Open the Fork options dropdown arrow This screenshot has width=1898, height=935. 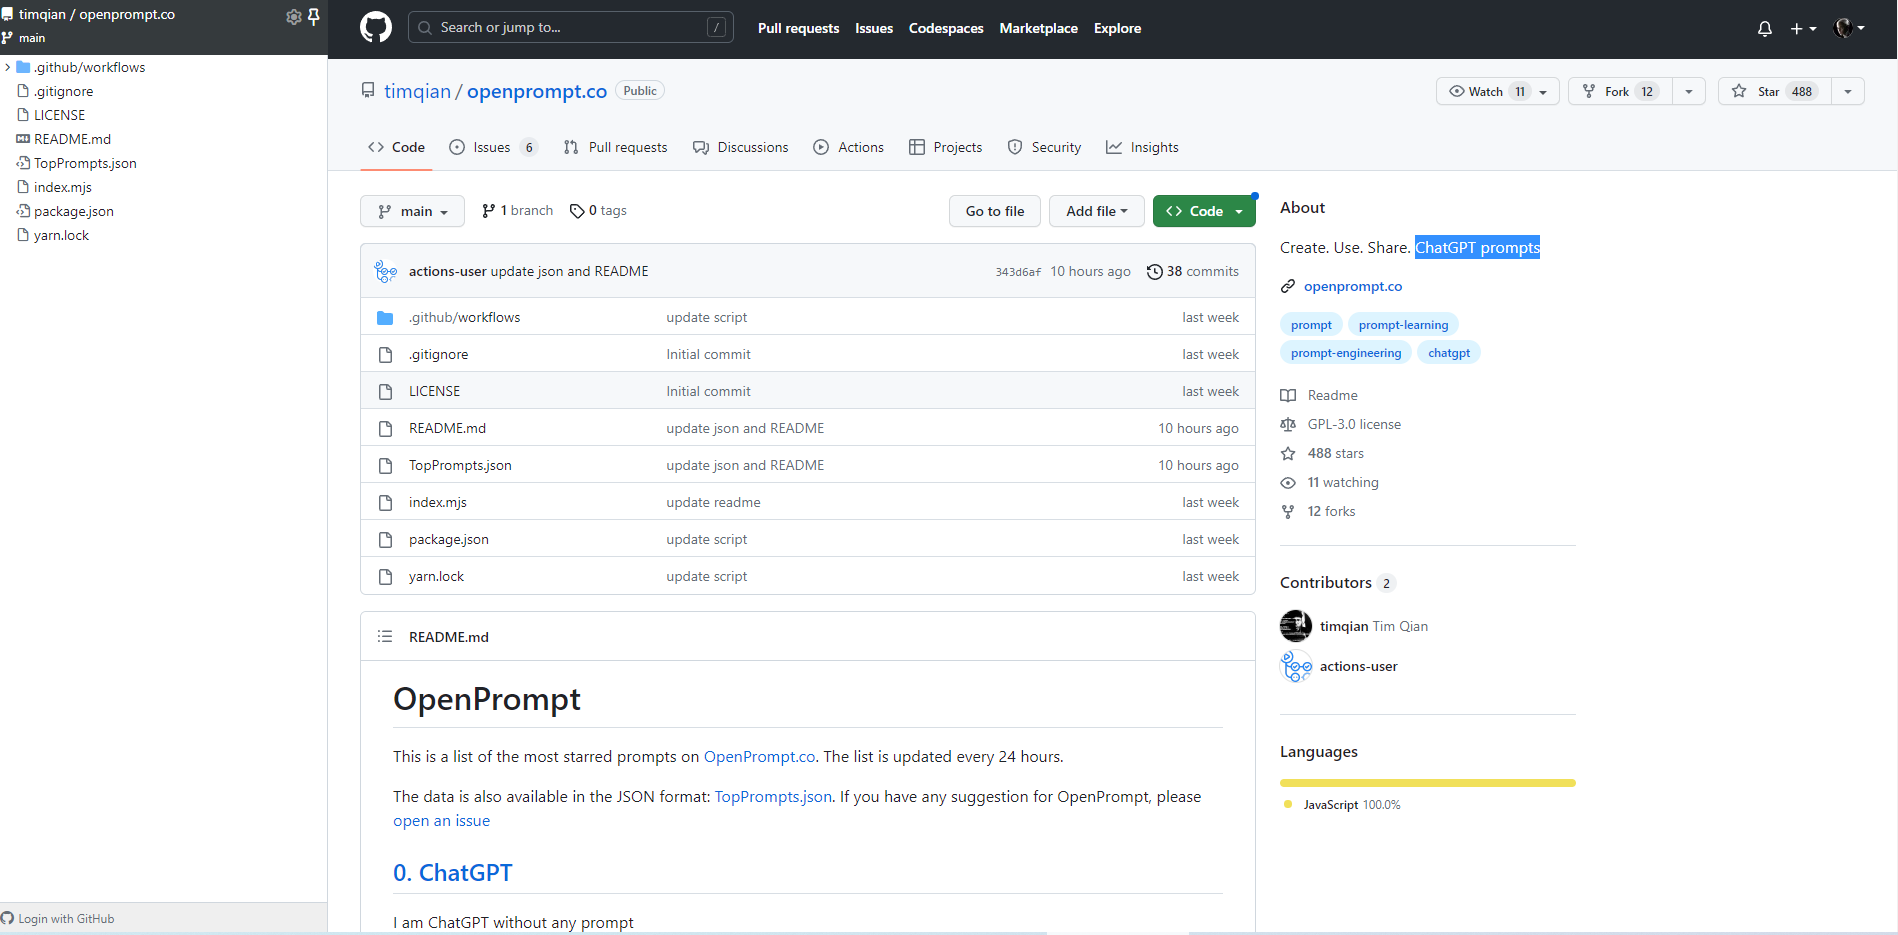[1689, 91]
